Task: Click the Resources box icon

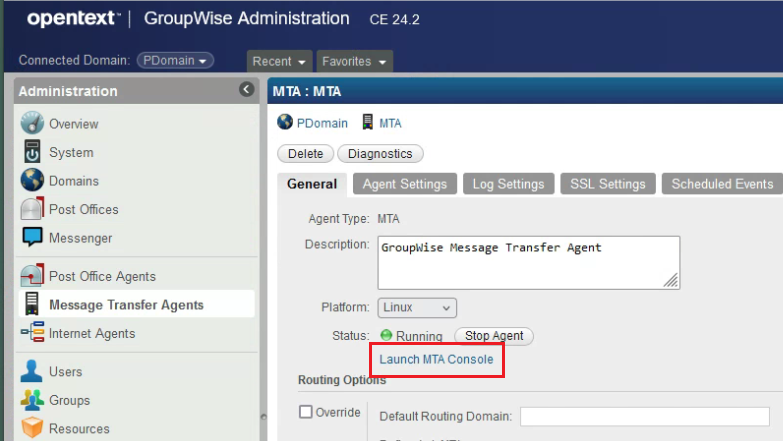Action: pyautogui.click(x=32, y=428)
